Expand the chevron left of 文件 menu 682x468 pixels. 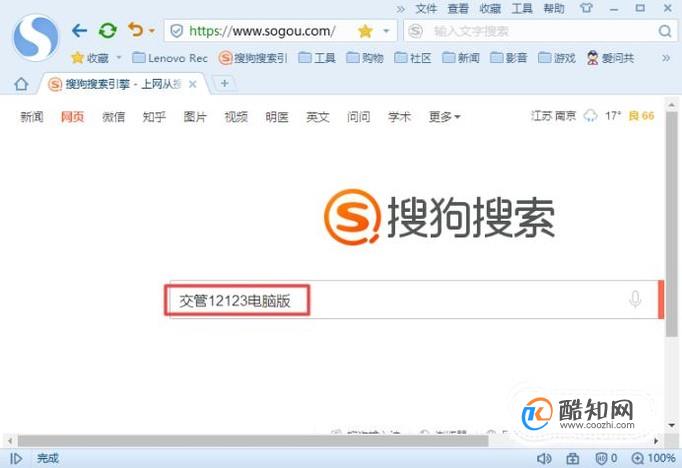pos(401,9)
